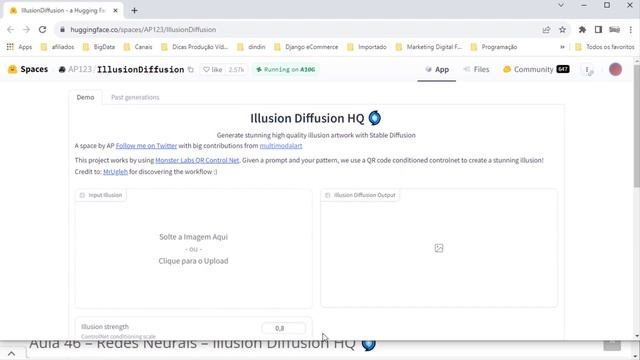Open the browser extensions puzzle icon
Viewport: 640px width, 360px height.
tap(582, 29)
